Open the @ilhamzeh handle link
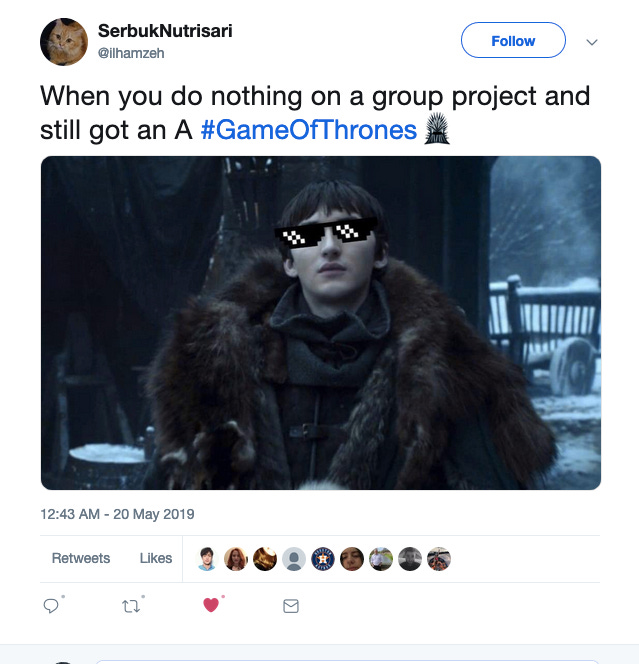Viewport: 639px width, 664px height. [131, 53]
